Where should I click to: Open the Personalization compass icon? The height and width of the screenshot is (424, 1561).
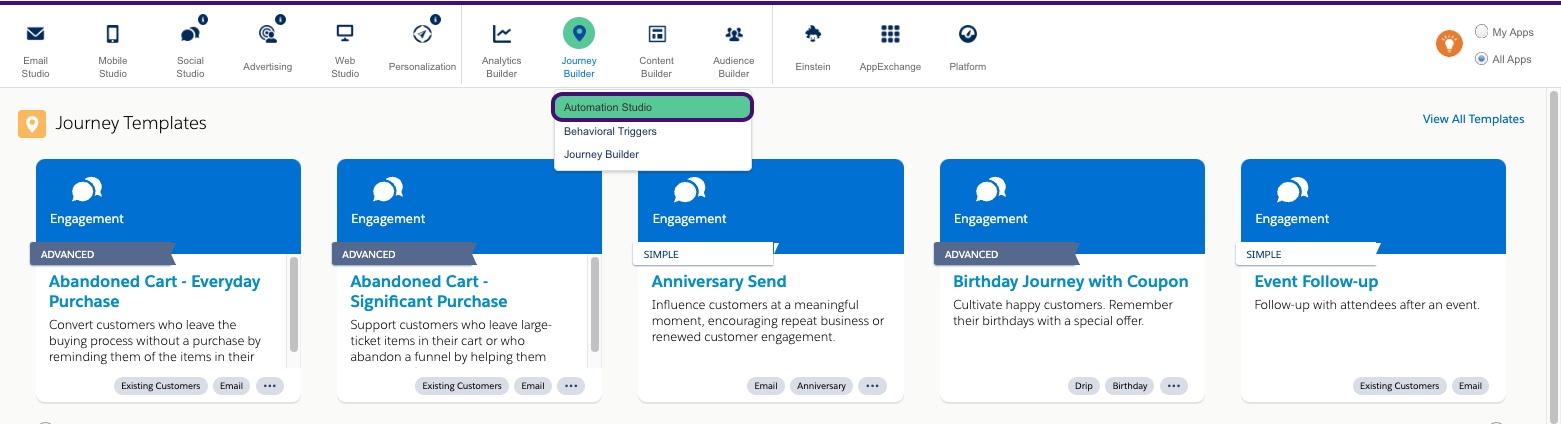point(422,35)
